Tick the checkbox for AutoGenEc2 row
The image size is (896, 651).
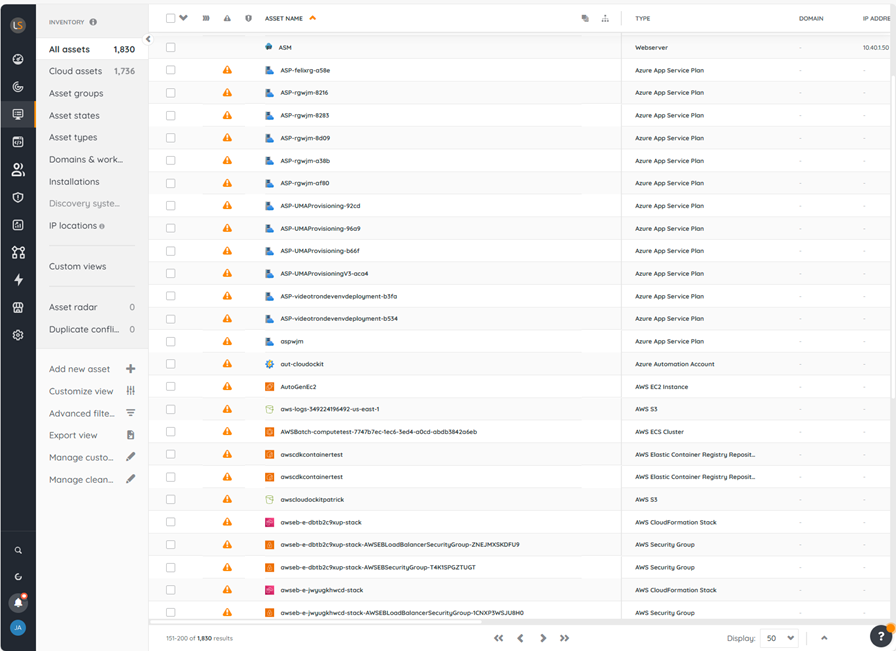(x=170, y=386)
